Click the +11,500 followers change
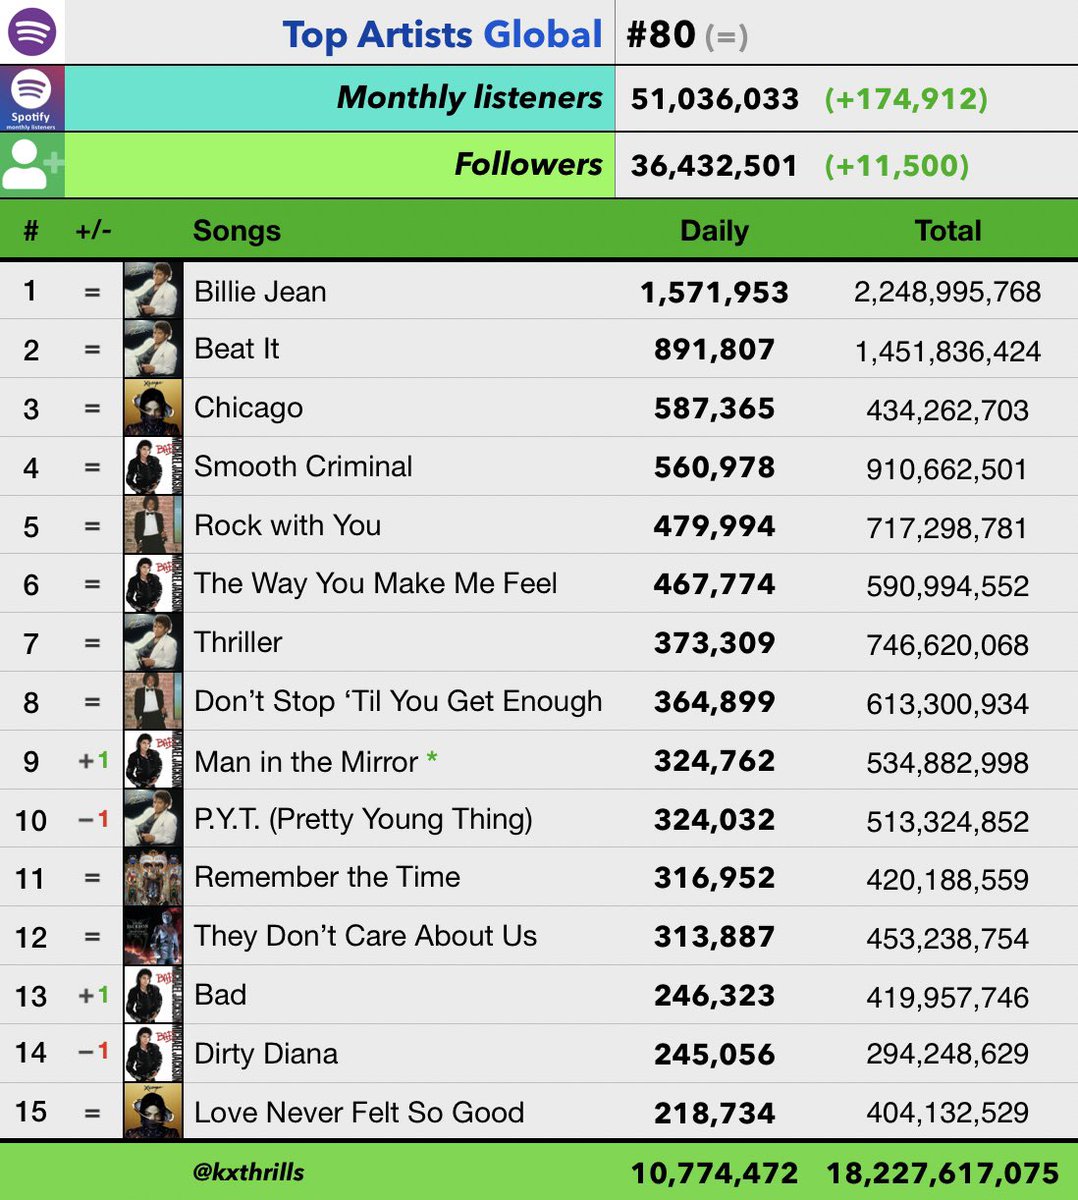This screenshot has height=1200, width=1078. point(897,166)
